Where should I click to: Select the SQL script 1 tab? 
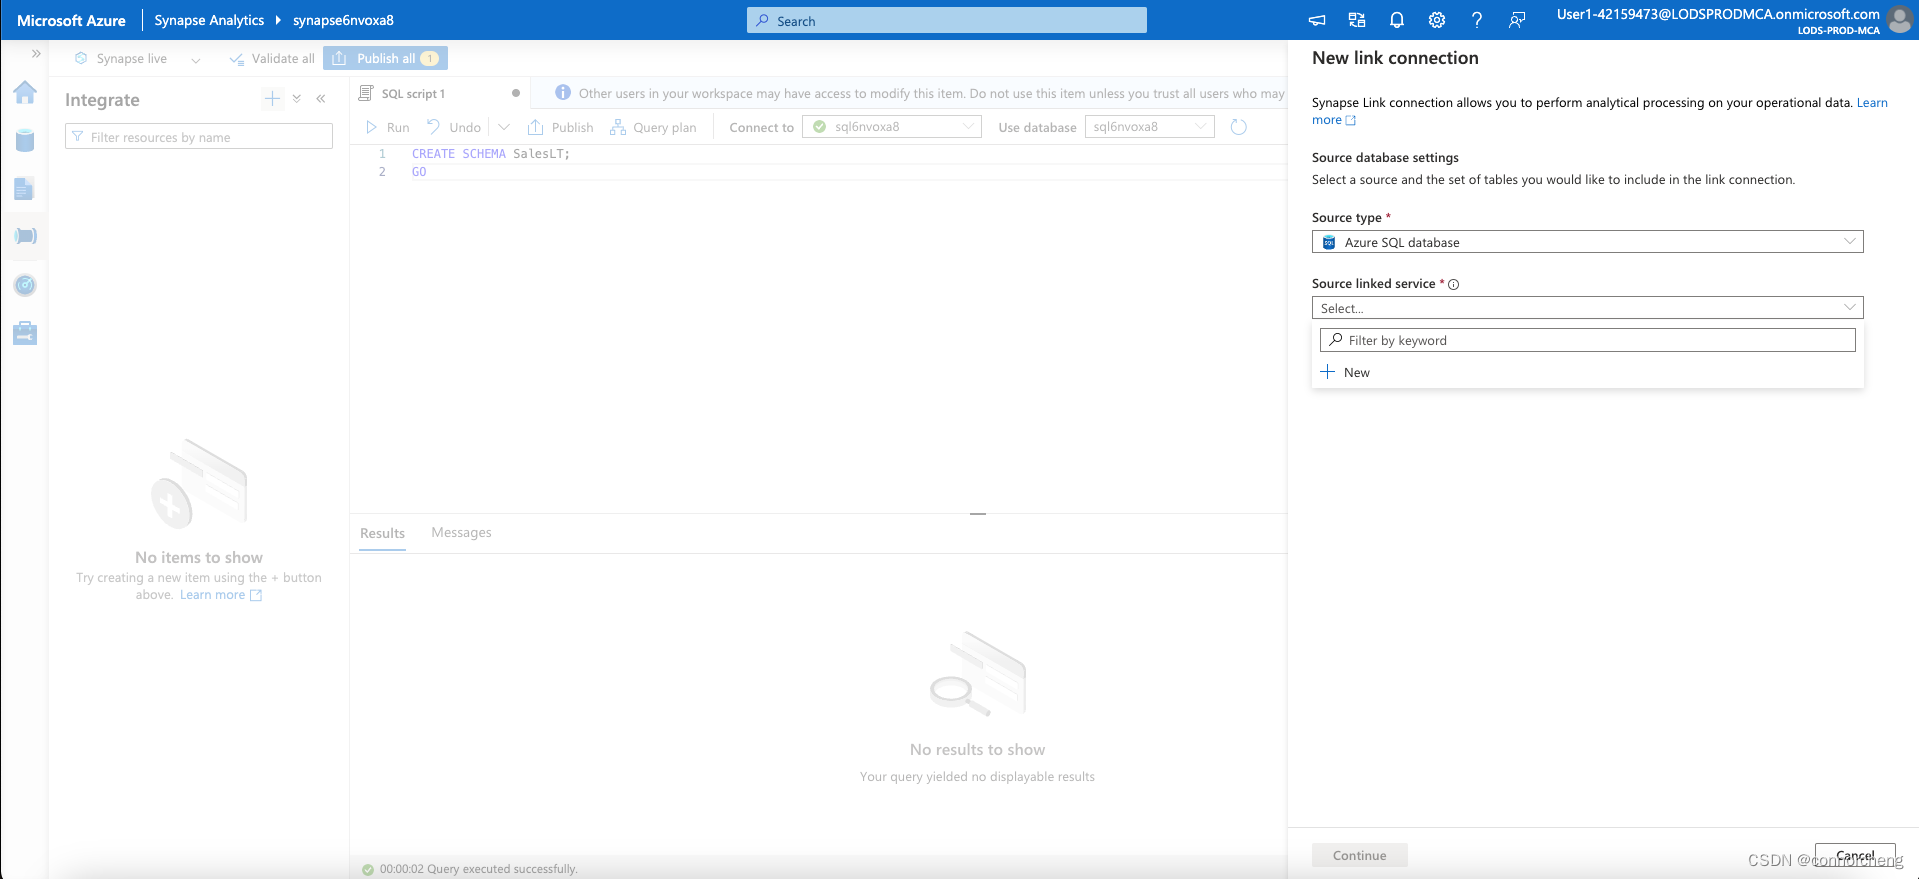click(413, 93)
